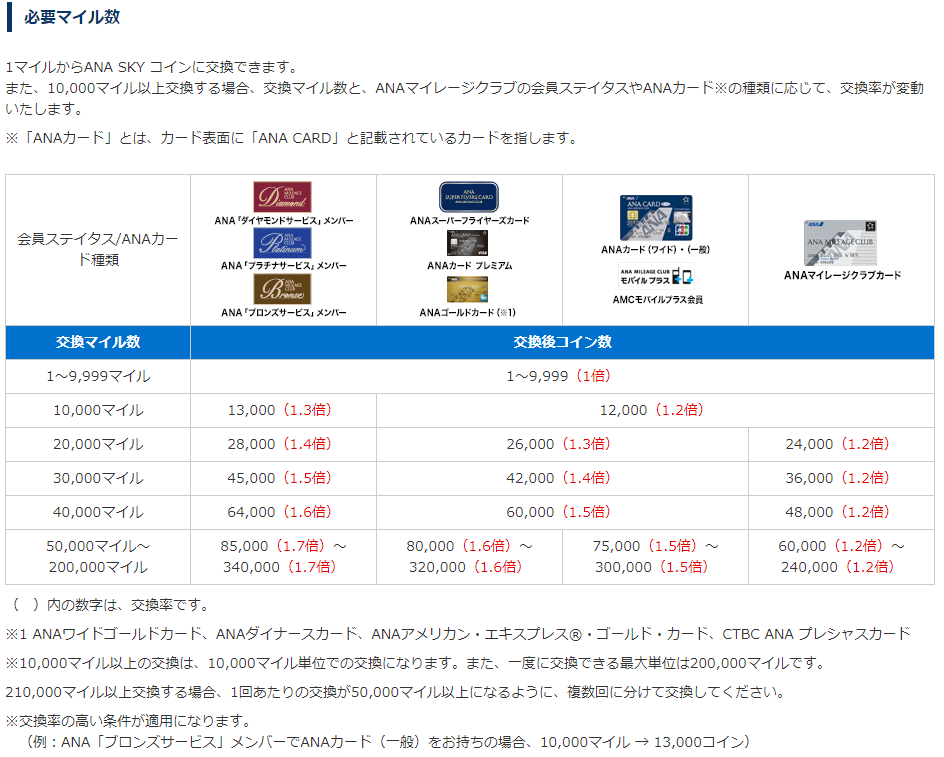Click the 26,000 (1.3倍) cell
944x757 pixels.
pyautogui.click(x=562, y=444)
